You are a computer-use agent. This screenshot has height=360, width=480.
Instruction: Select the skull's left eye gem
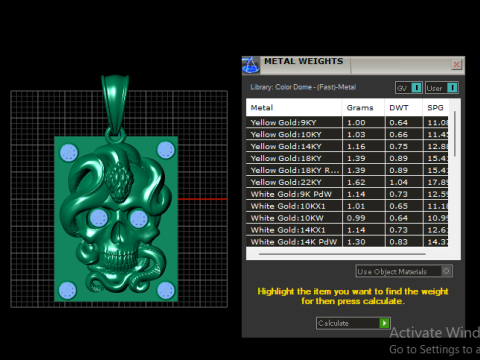tap(99, 218)
